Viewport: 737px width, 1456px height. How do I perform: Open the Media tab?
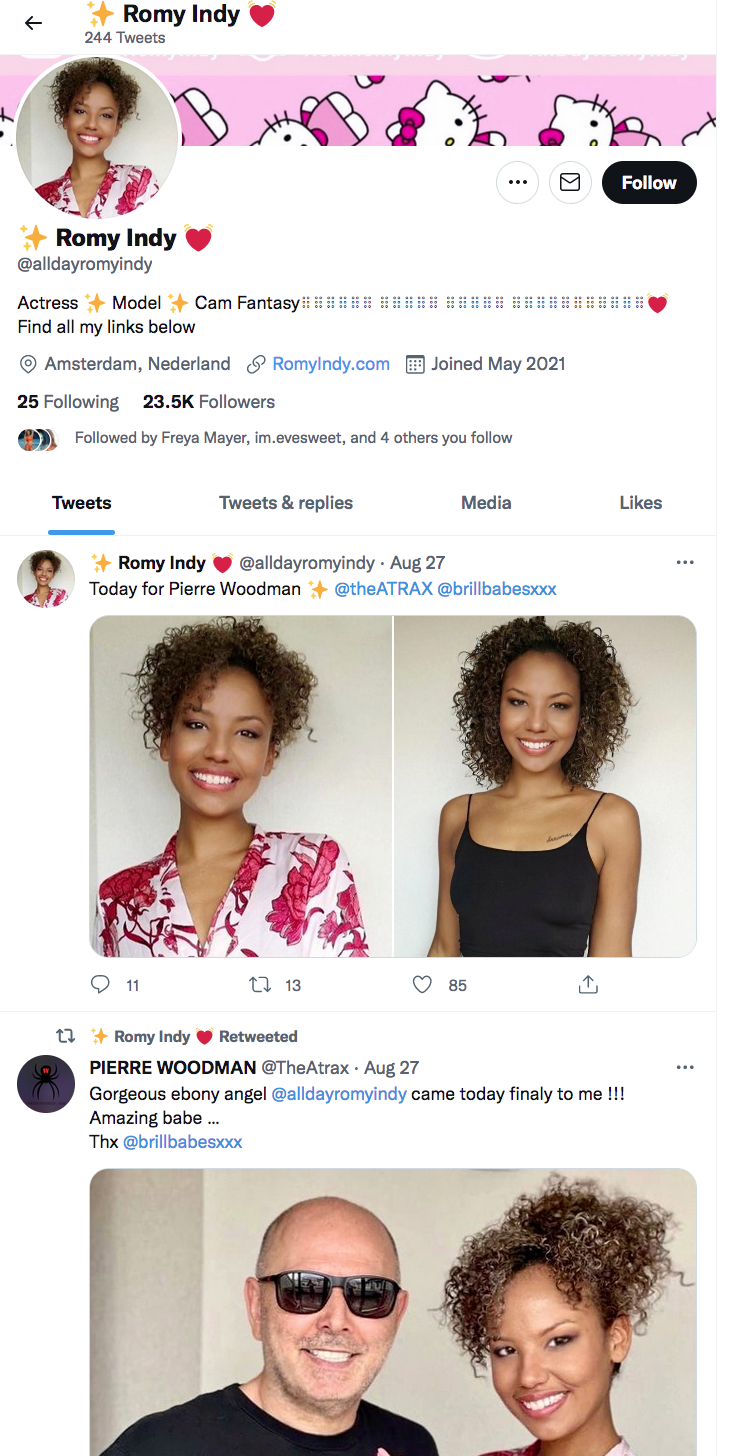tap(486, 503)
